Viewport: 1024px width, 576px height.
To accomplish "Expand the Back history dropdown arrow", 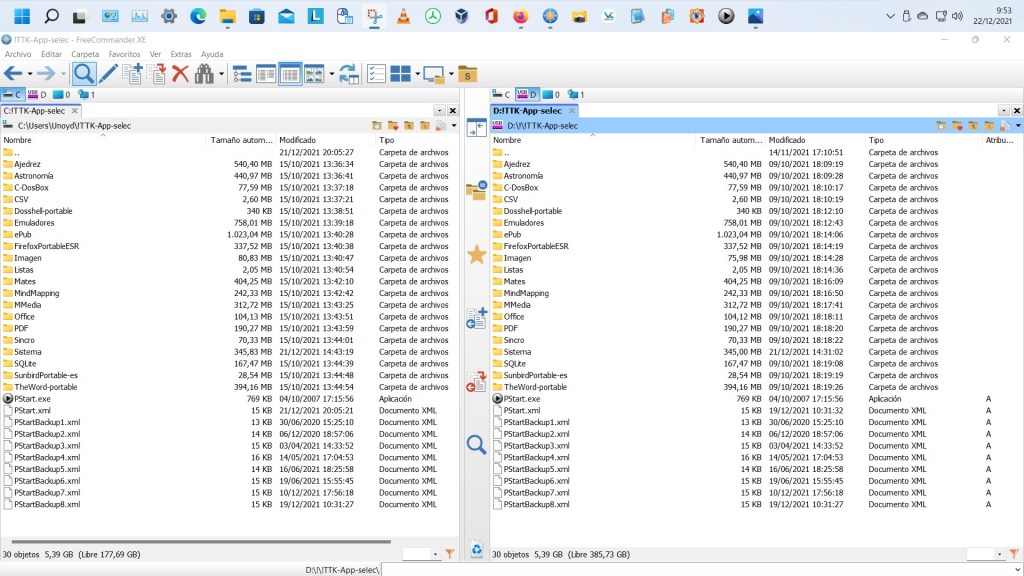I will [x=30, y=74].
